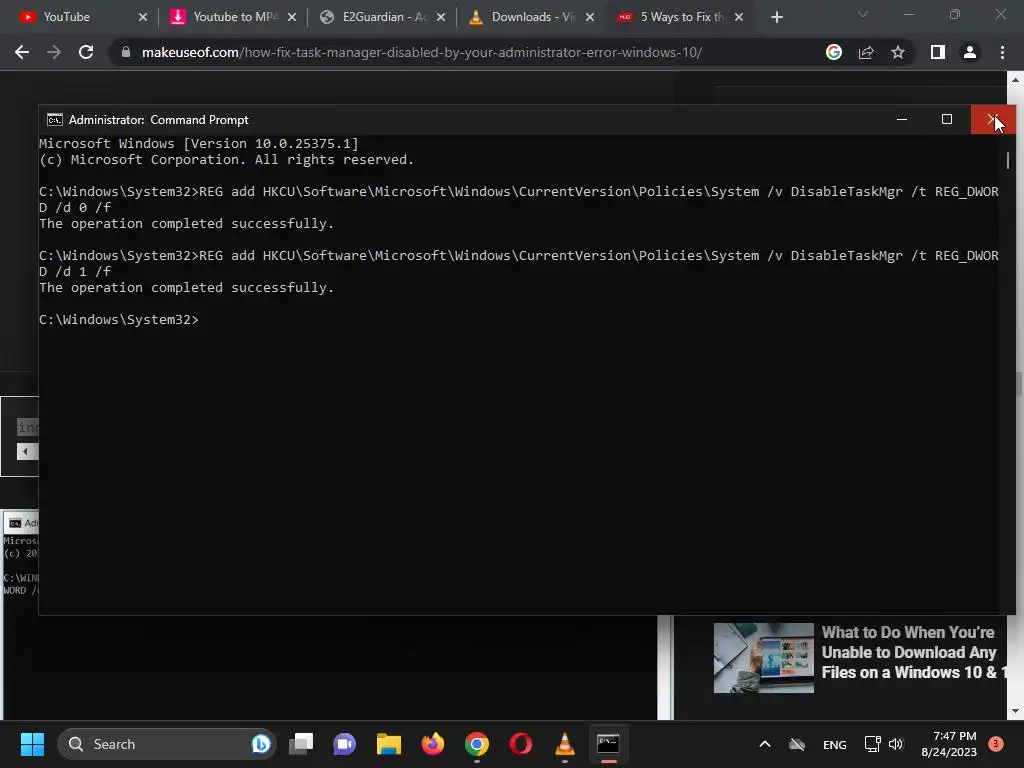Go back to previous page
Viewport: 1024px width, 768px height.
click(x=22, y=52)
